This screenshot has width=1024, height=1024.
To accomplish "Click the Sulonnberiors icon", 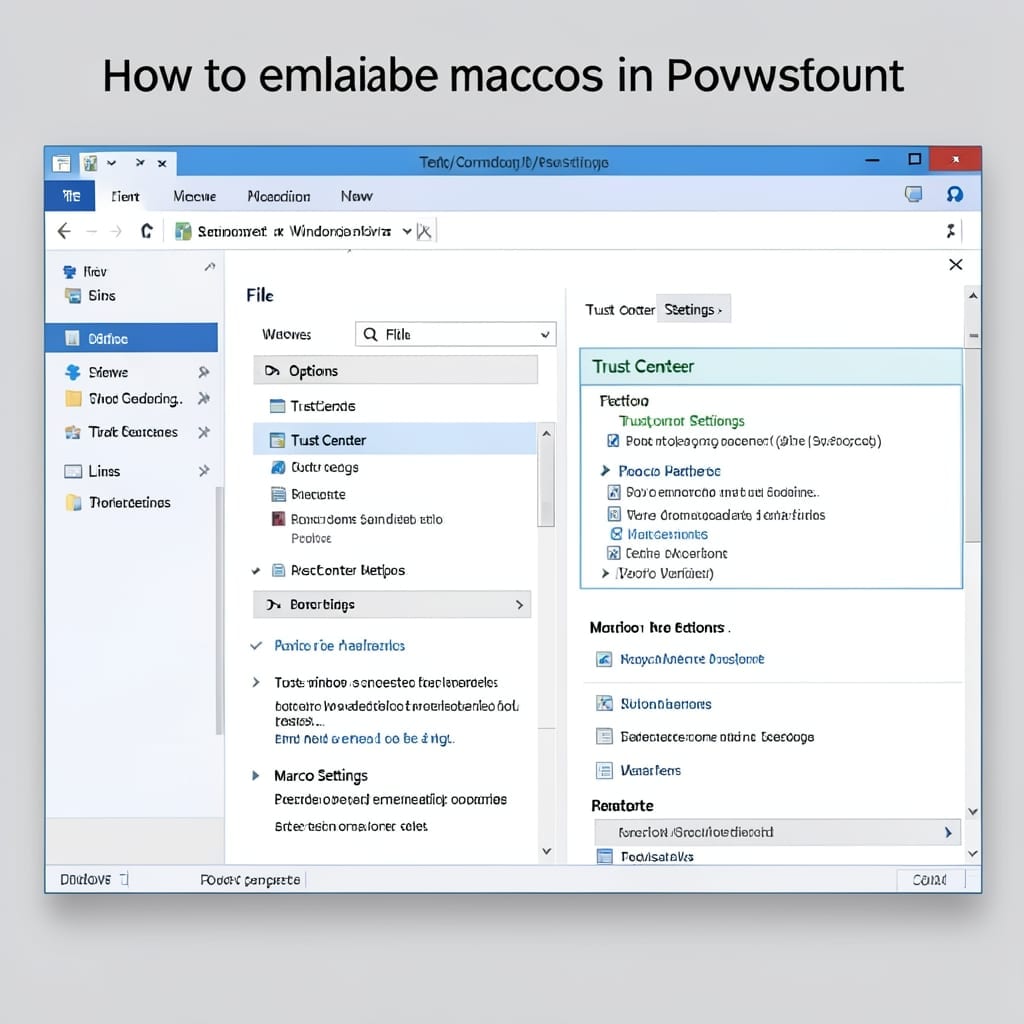I will 604,703.
